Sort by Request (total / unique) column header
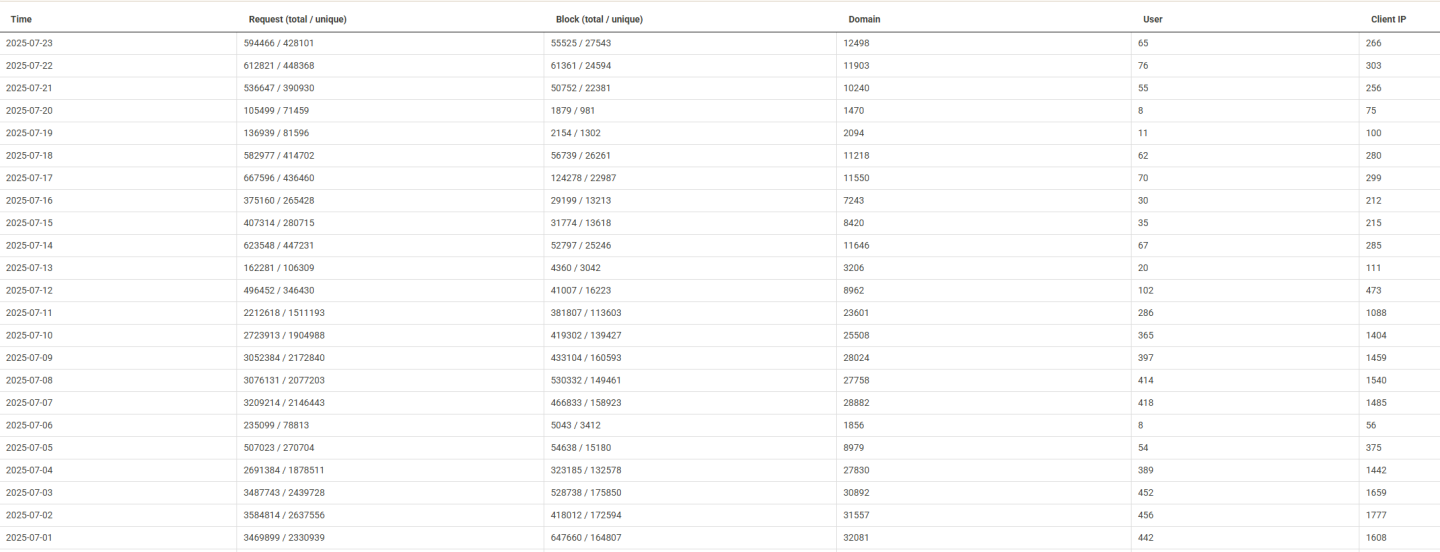This screenshot has height=552, width=1440. coord(297,19)
